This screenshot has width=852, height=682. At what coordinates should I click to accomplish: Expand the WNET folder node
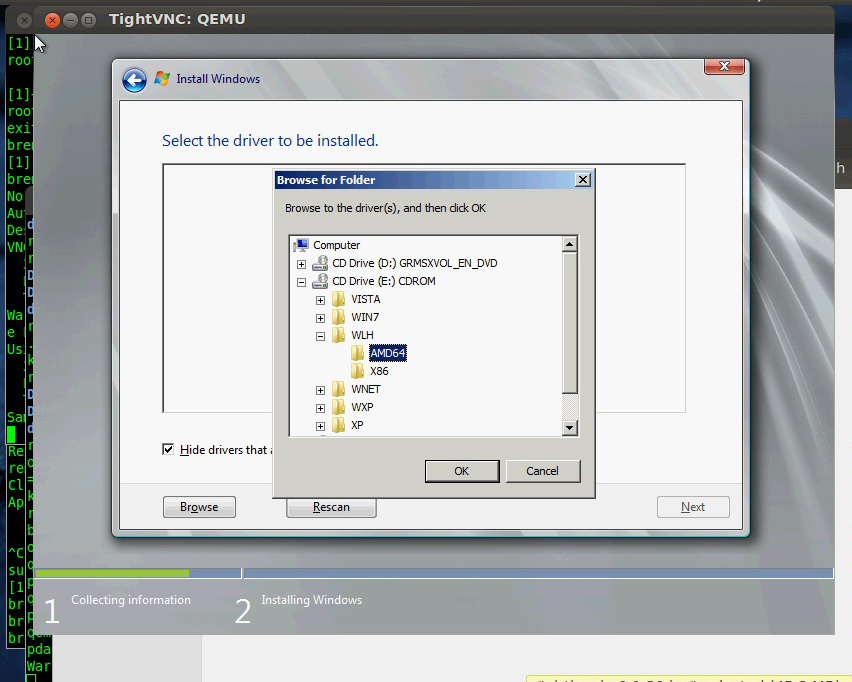(x=320, y=390)
